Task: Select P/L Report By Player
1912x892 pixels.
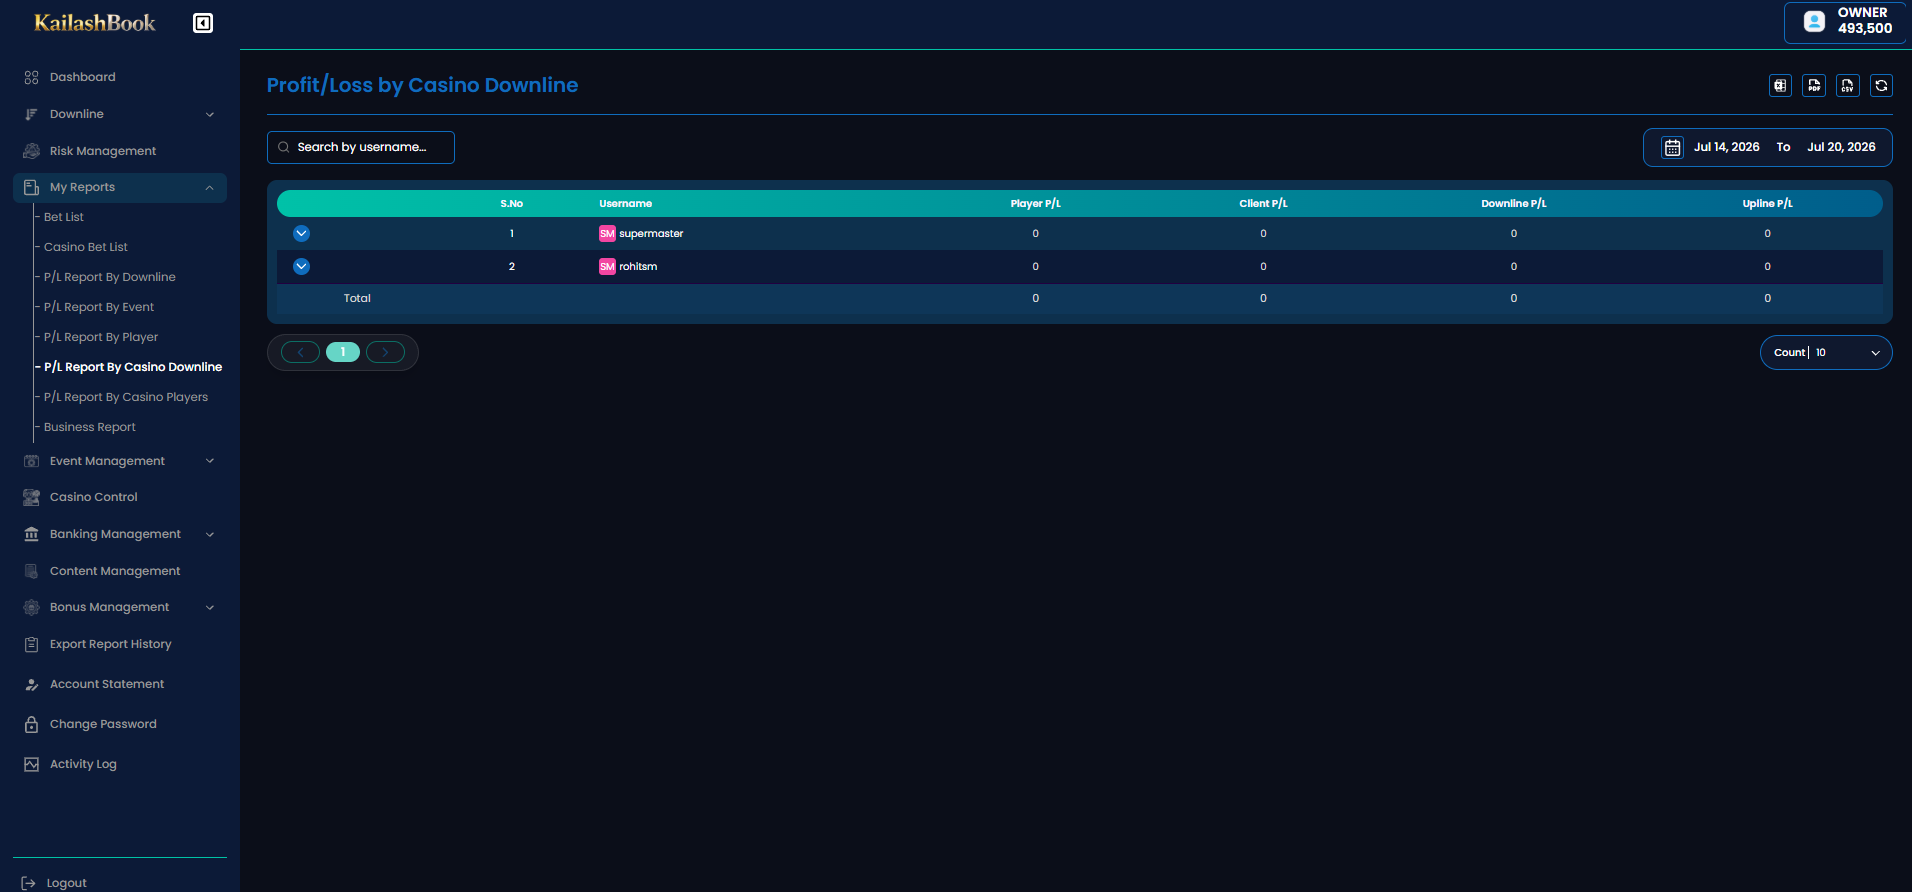Action: coord(101,337)
